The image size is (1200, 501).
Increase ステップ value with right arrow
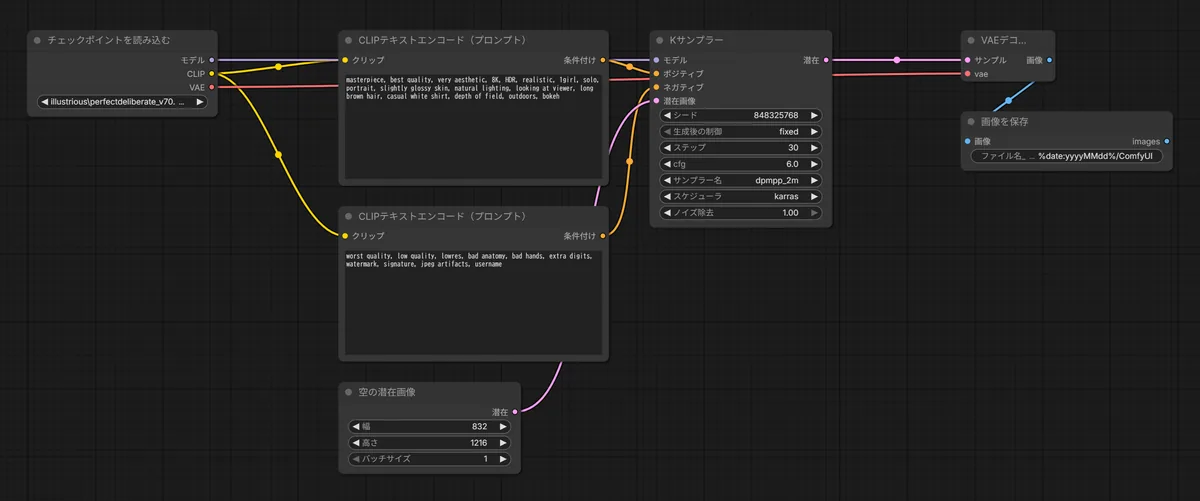814,148
